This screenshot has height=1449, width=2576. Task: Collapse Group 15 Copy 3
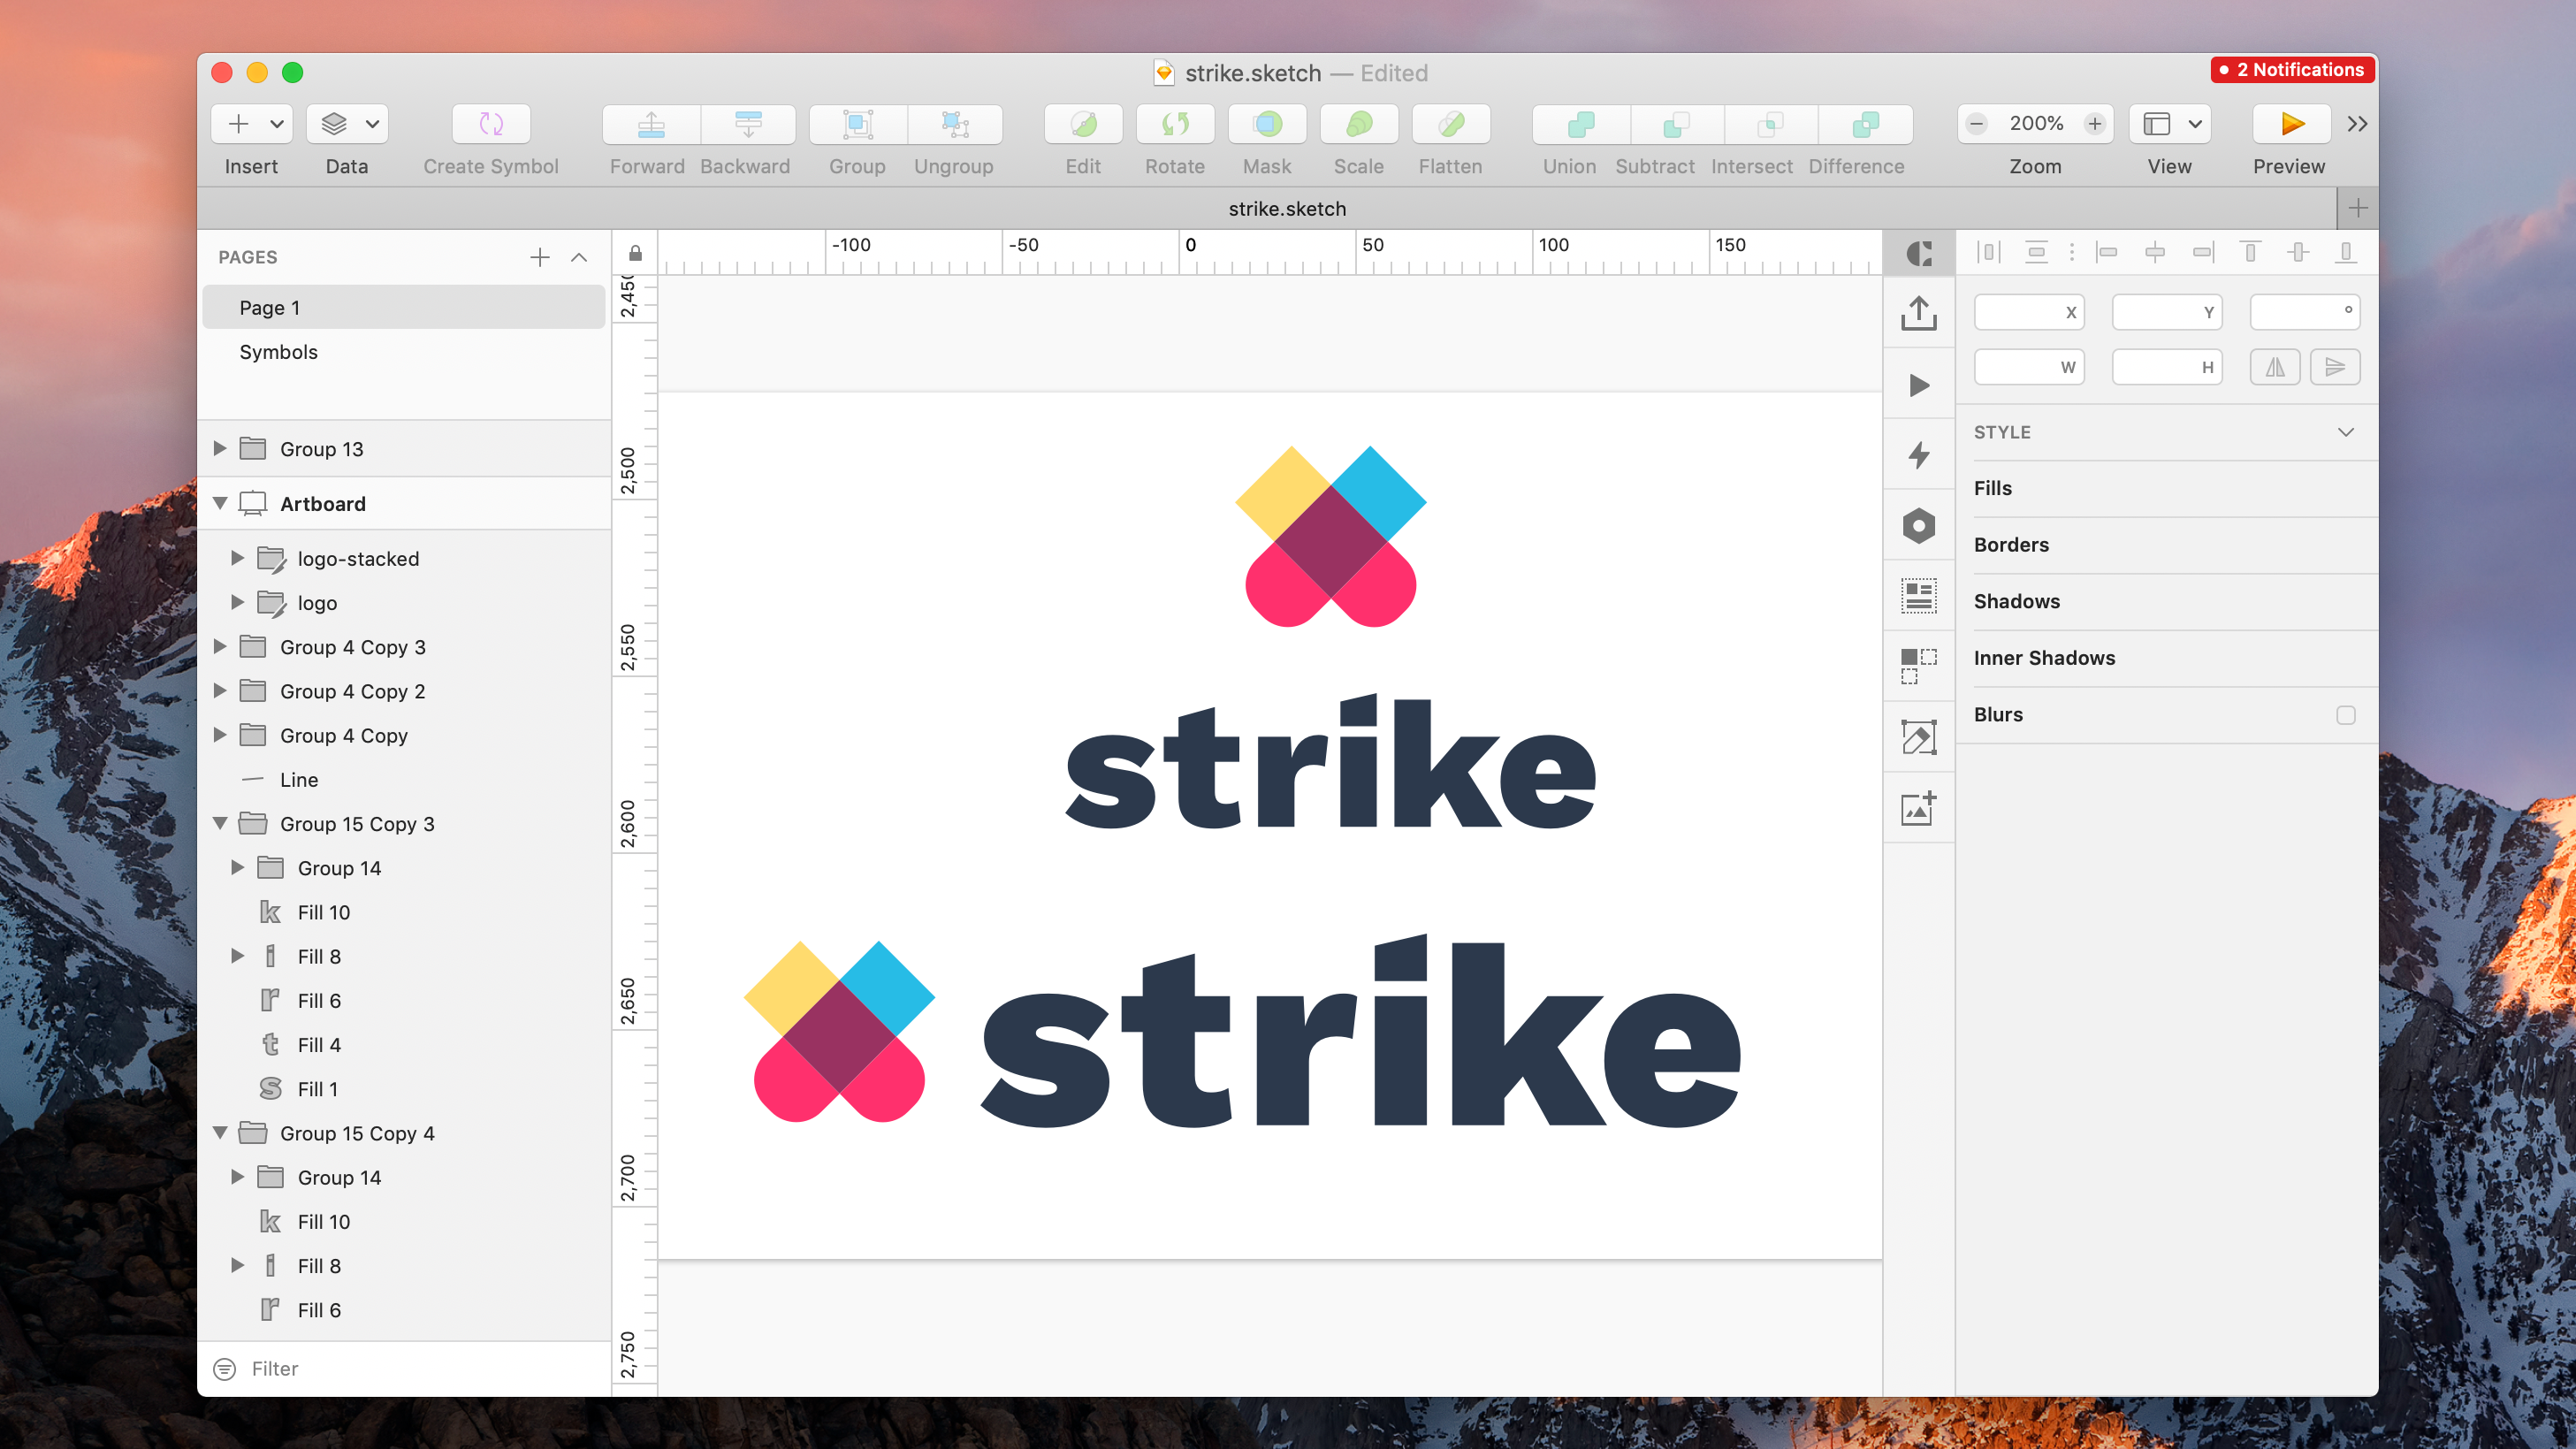[x=220, y=823]
